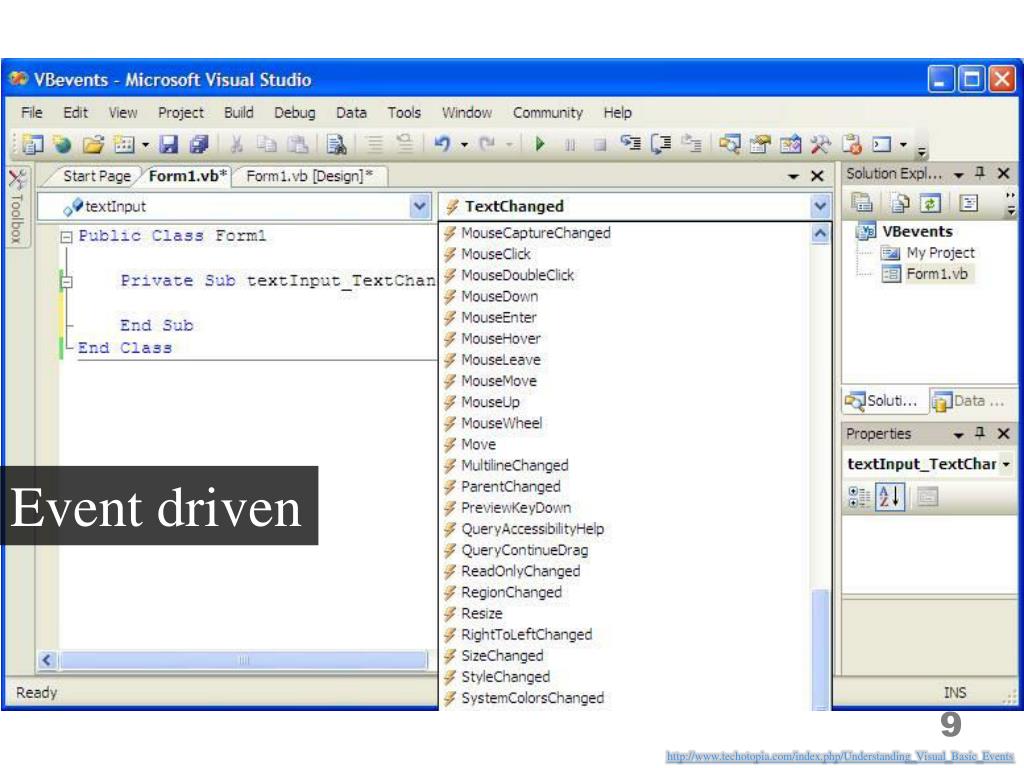This screenshot has height=768, width=1024.
Task: Click the Step Out toolbar icon
Action: click(x=691, y=143)
